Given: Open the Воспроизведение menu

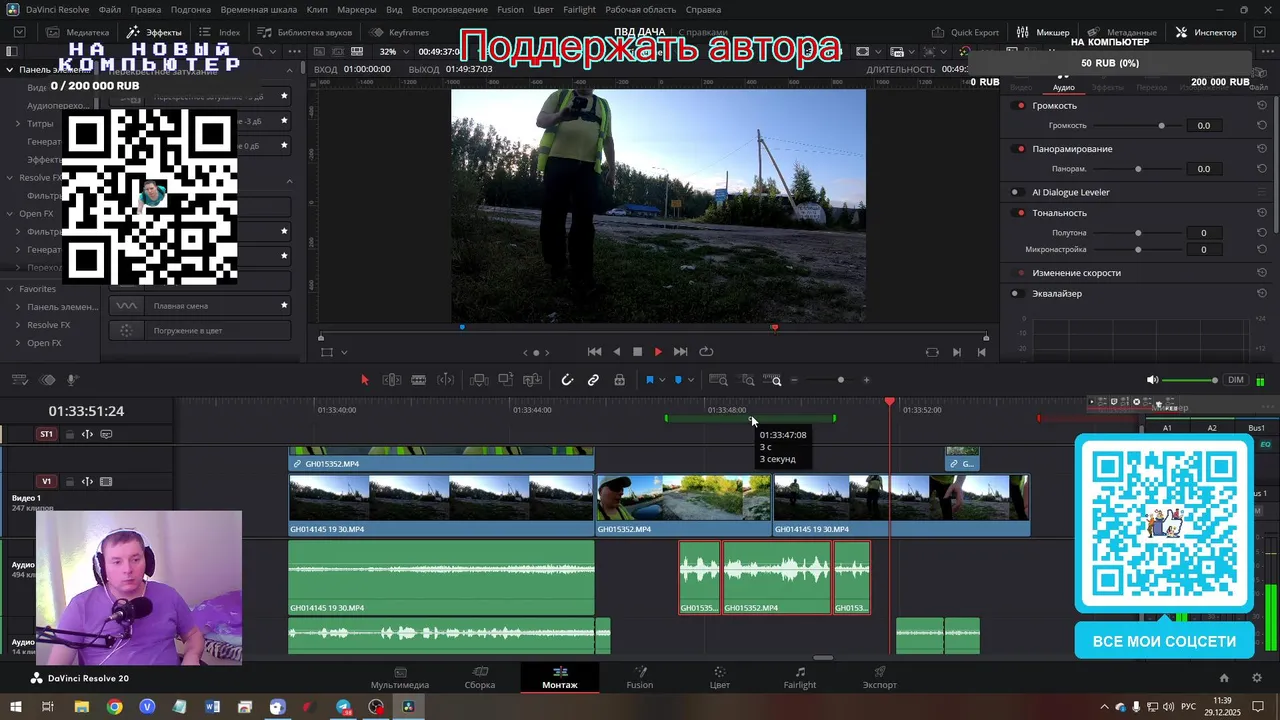Looking at the screenshot, I should click(450, 9).
